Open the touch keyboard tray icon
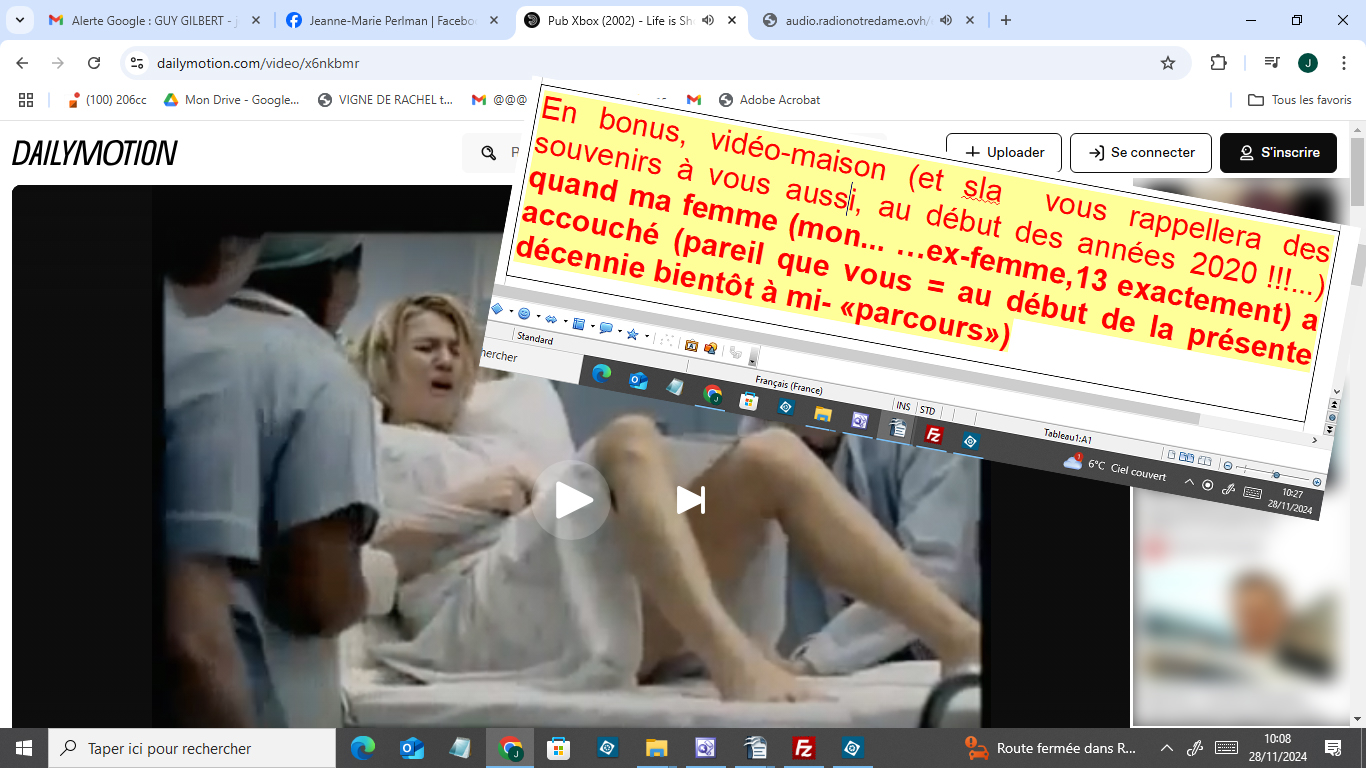 click(x=1226, y=748)
